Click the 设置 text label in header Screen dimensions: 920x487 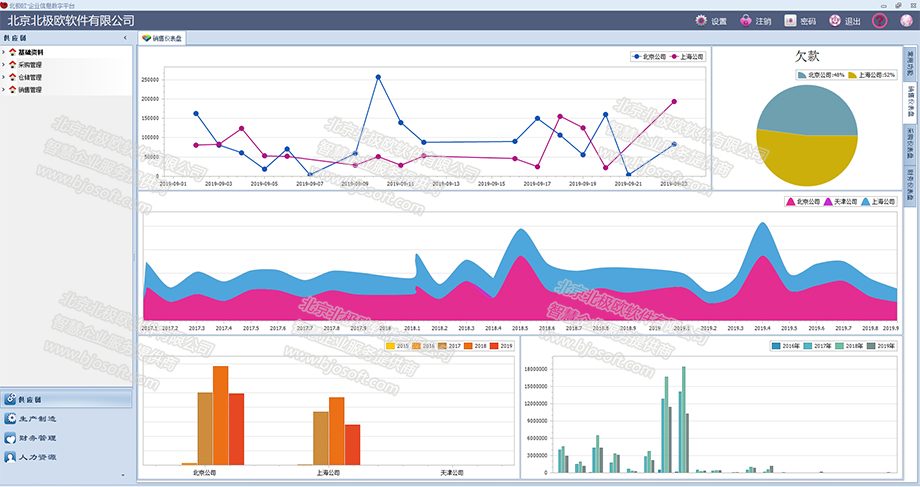pos(719,21)
